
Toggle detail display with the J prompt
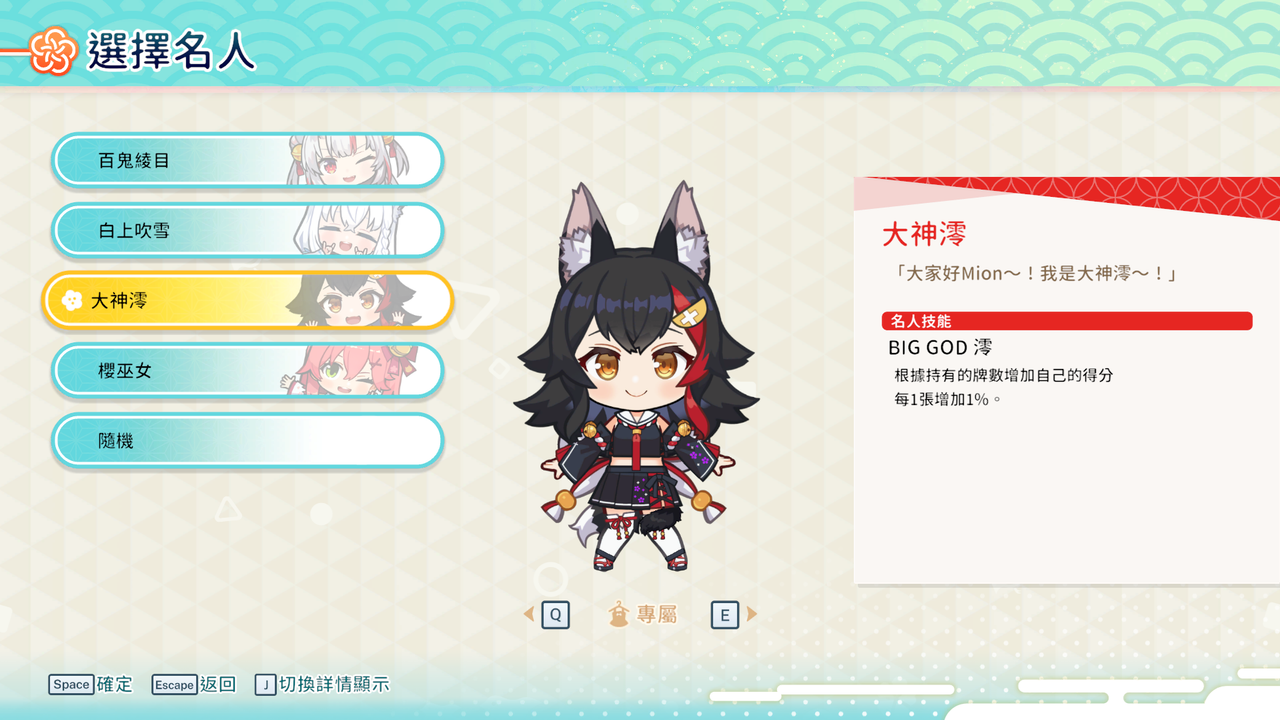tap(322, 684)
